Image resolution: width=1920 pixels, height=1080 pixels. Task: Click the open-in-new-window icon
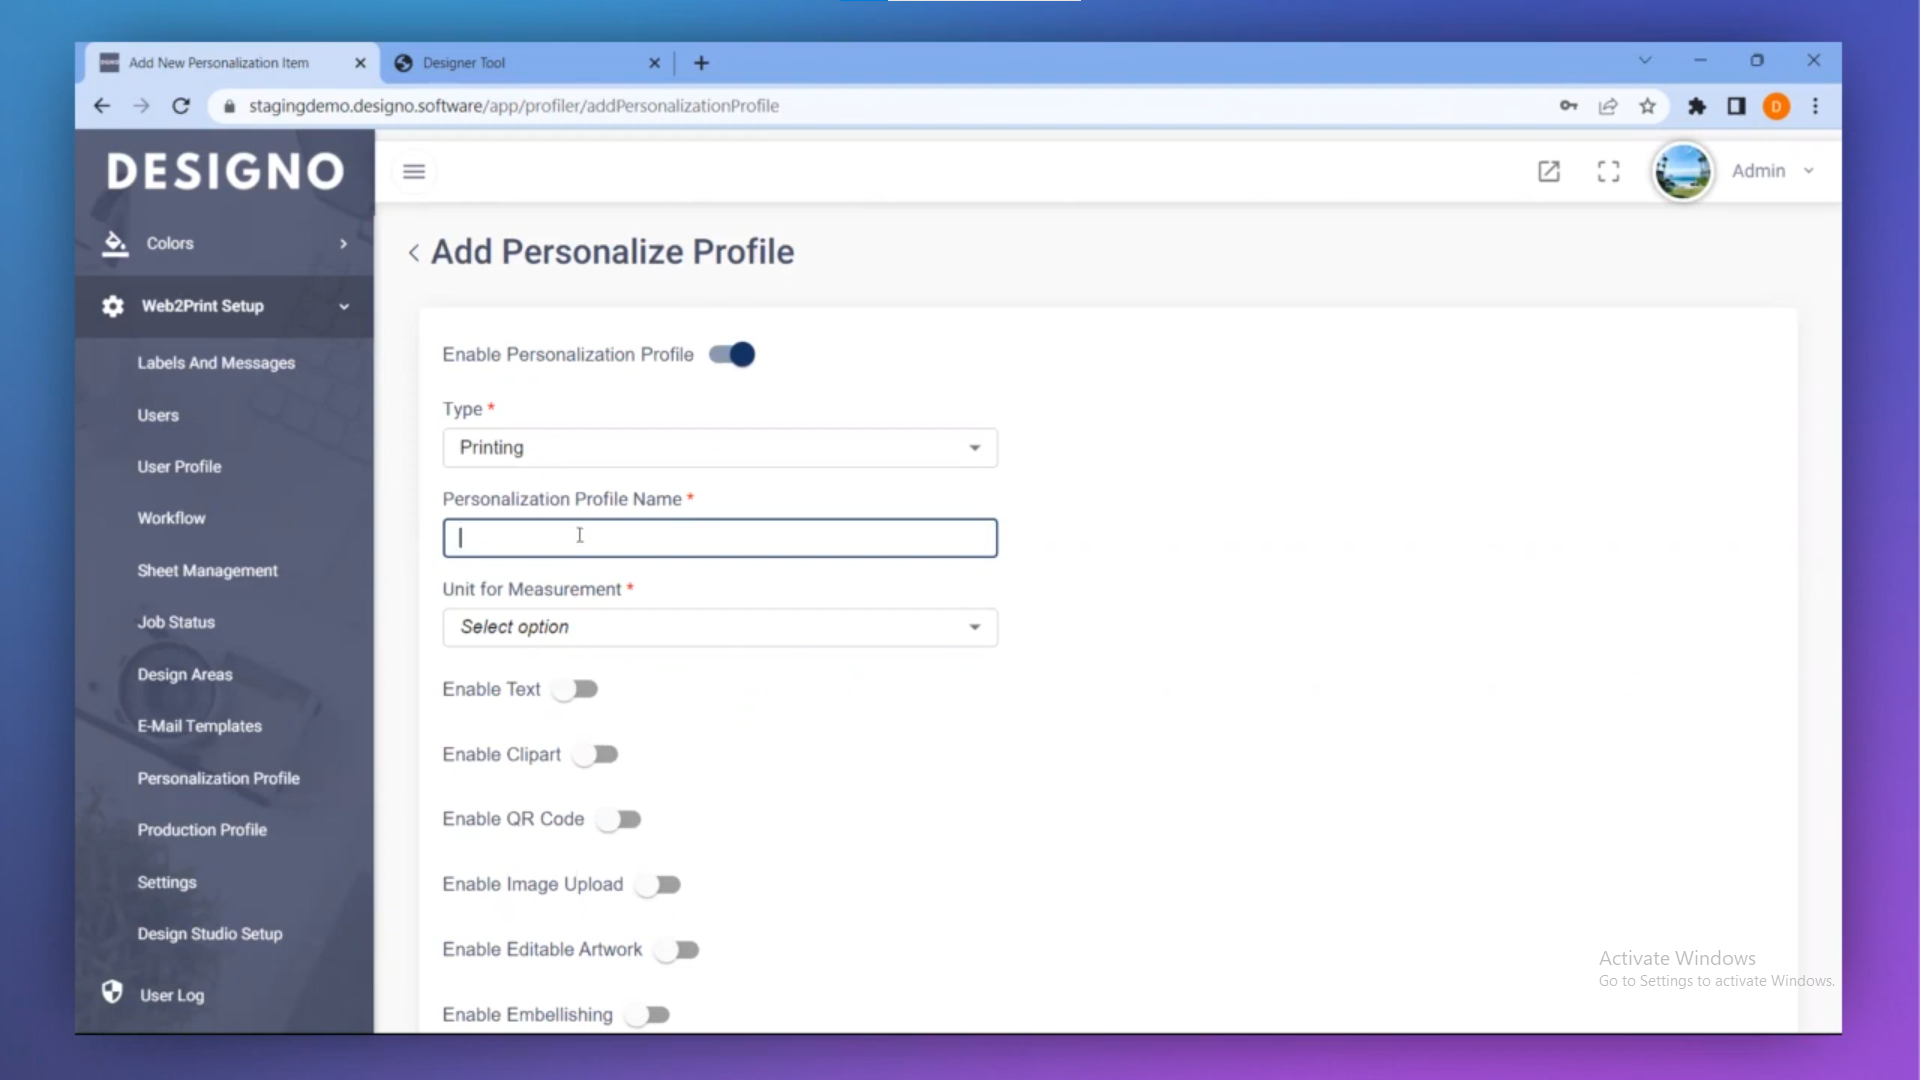(x=1548, y=172)
